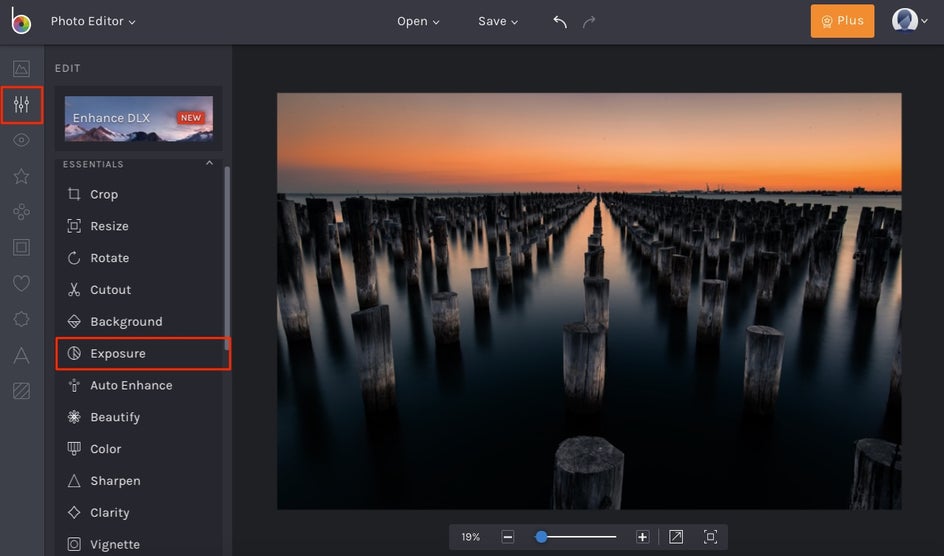Click the zoom slider handle

point(541,537)
